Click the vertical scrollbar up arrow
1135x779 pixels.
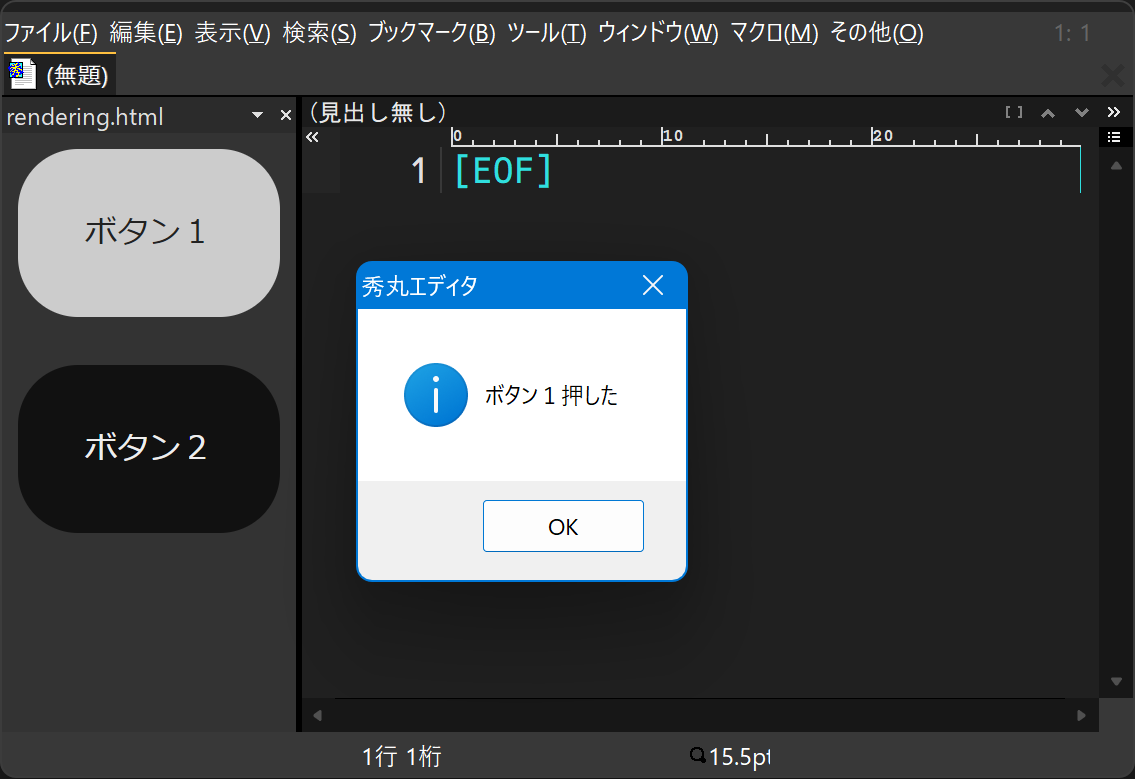click(1116, 166)
